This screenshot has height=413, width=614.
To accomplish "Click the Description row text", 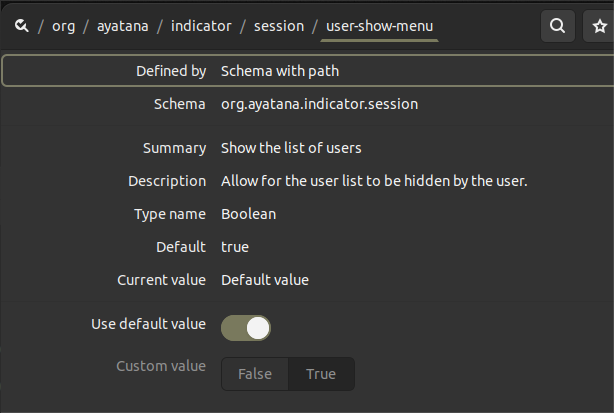I will pos(373,181).
